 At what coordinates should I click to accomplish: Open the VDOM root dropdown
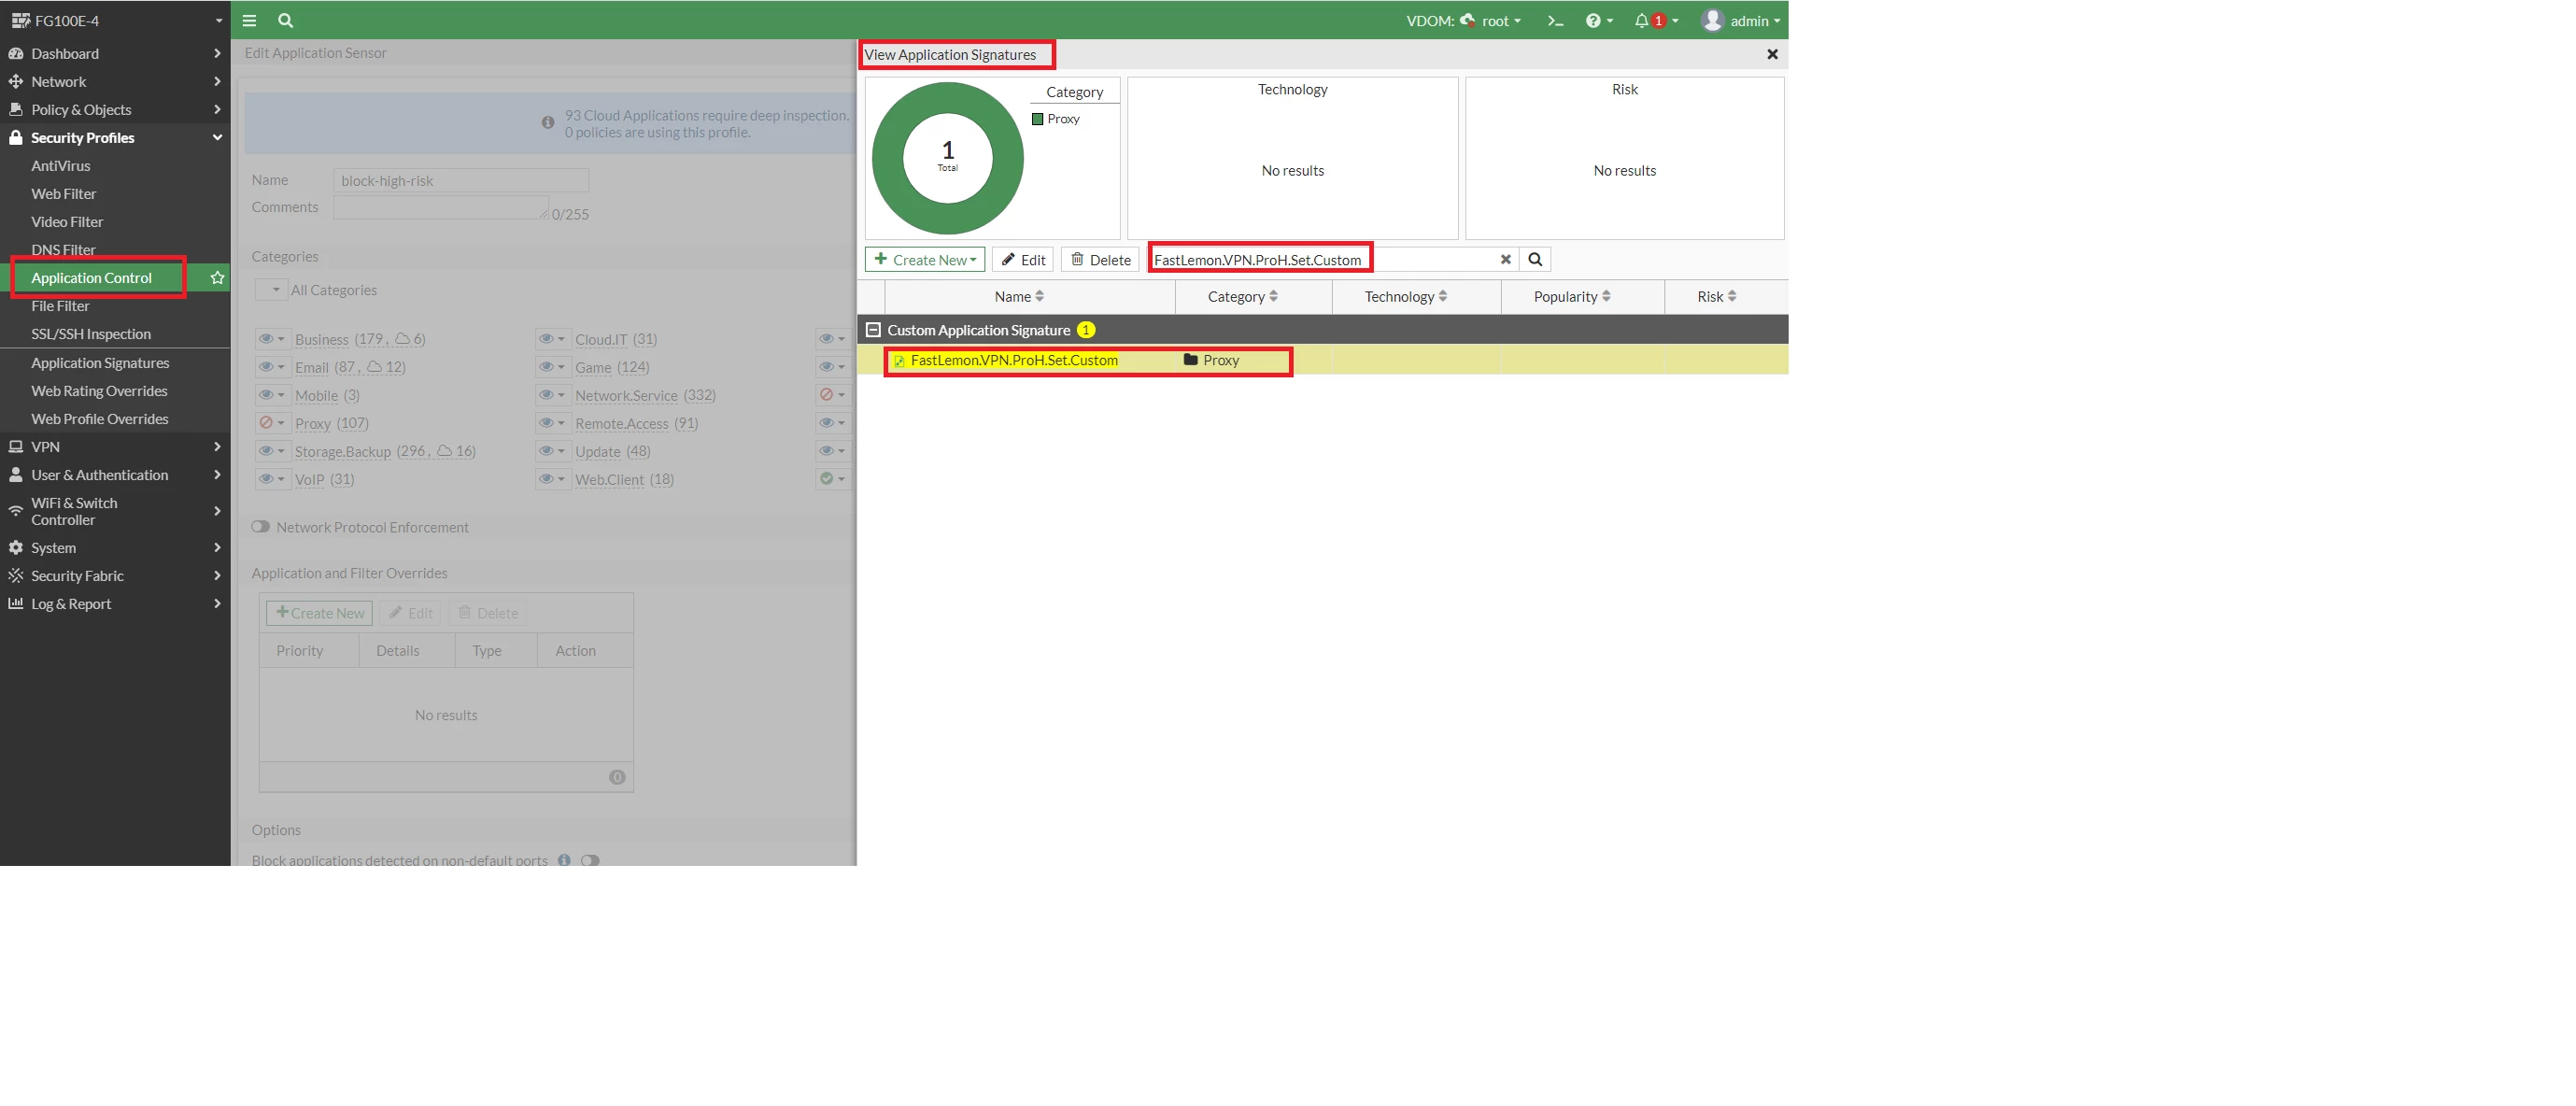[1464, 20]
